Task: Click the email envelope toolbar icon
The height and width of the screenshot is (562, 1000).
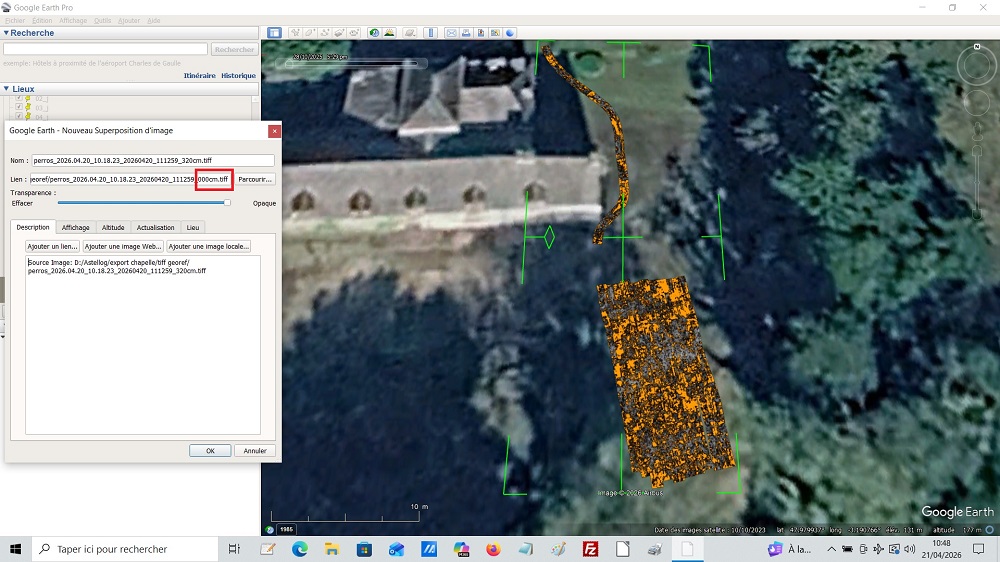Action: pyautogui.click(x=452, y=33)
